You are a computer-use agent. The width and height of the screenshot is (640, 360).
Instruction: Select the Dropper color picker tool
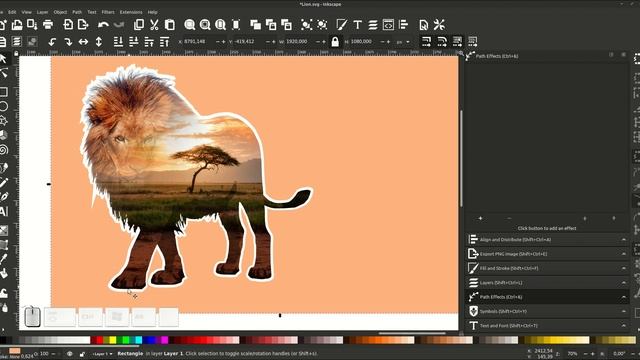tap(3, 259)
